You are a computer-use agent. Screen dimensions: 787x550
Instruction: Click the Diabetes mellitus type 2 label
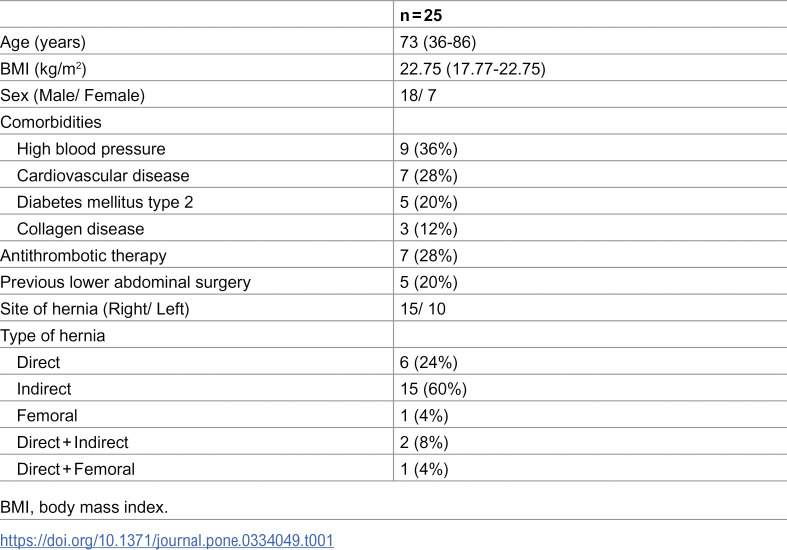tap(105, 202)
